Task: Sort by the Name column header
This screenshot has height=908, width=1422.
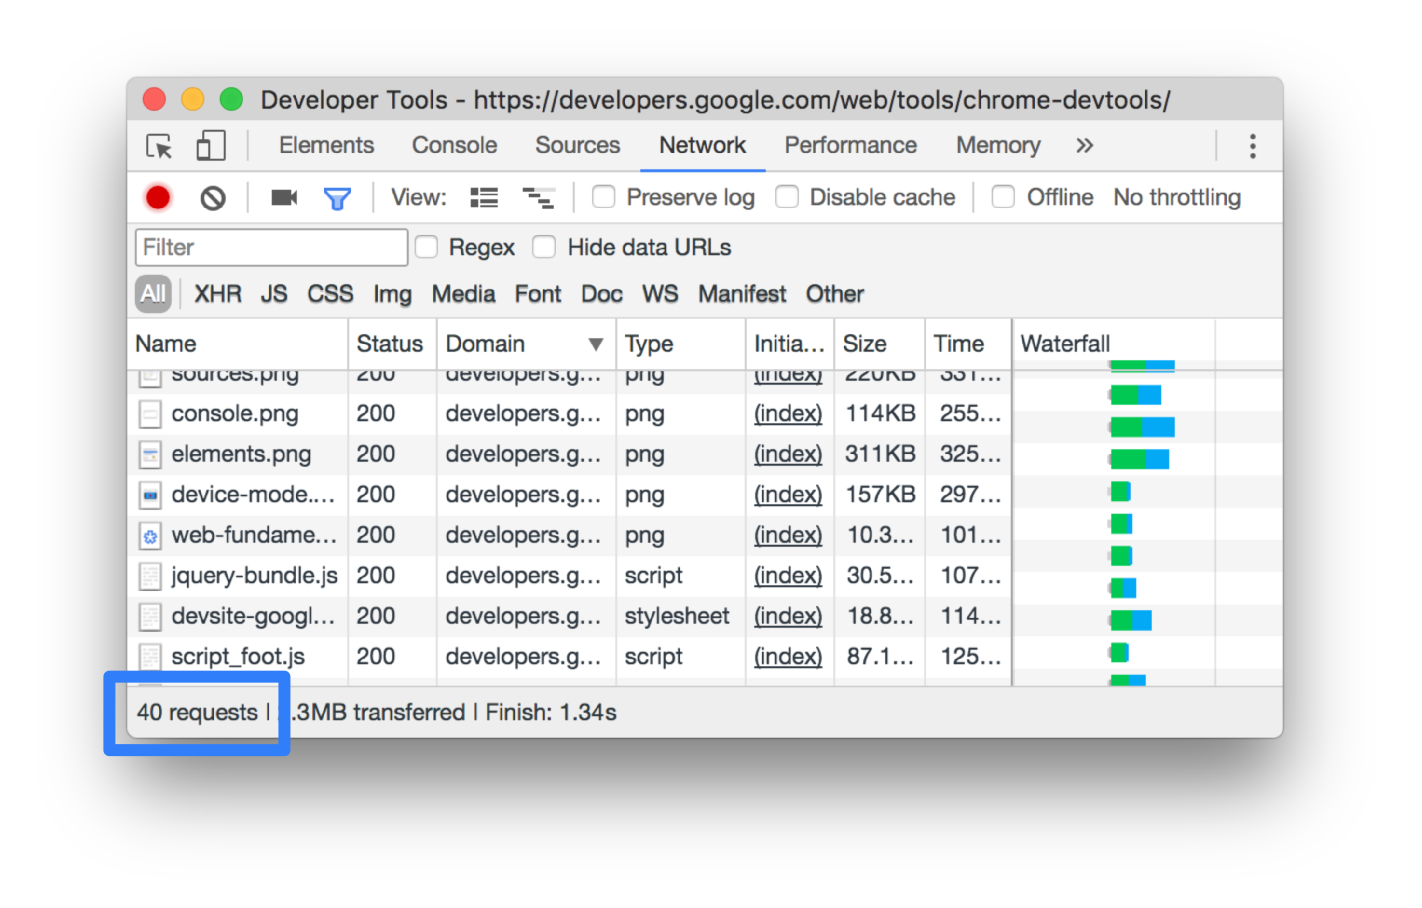Action: 238,344
